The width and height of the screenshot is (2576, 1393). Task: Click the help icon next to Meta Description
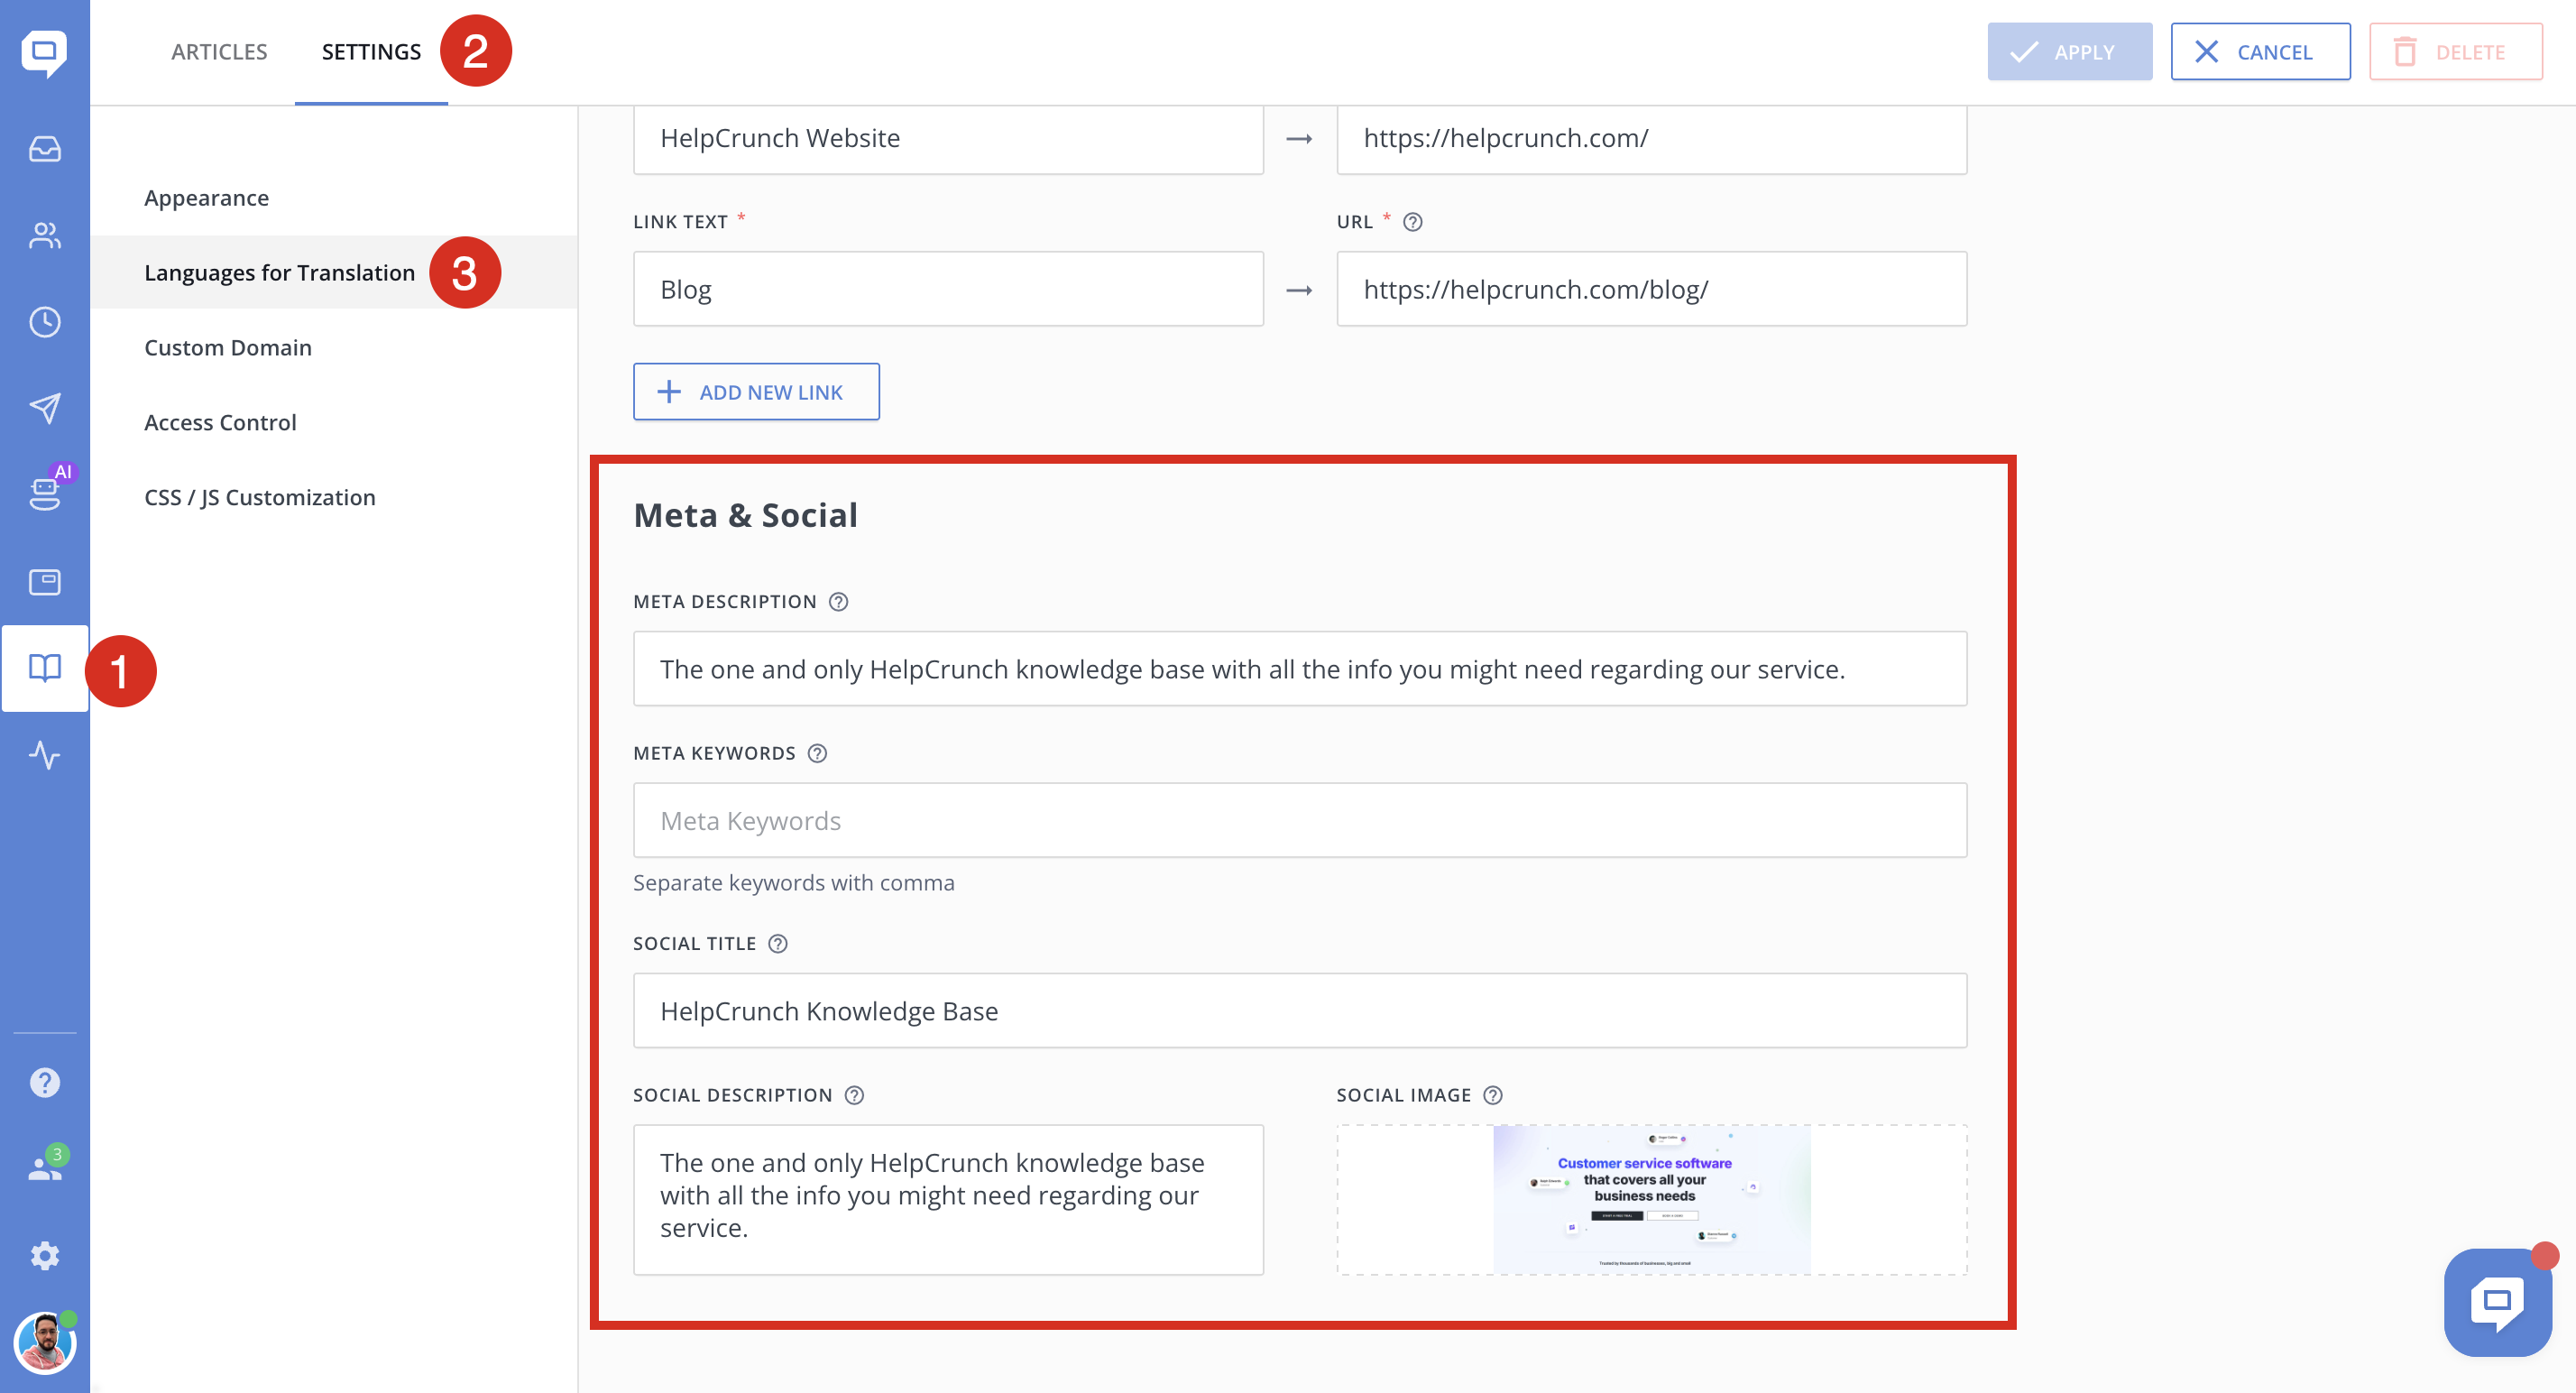click(838, 602)
